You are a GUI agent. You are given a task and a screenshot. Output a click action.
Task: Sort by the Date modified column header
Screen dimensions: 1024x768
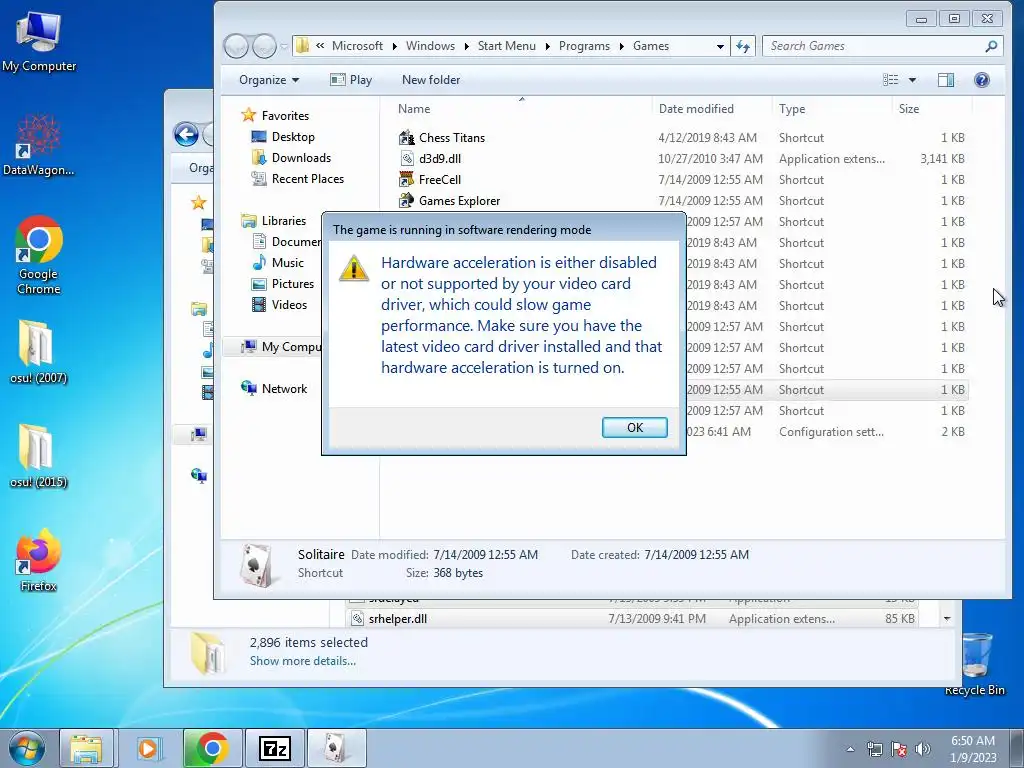pyautogui.click(x=696, y=109)
